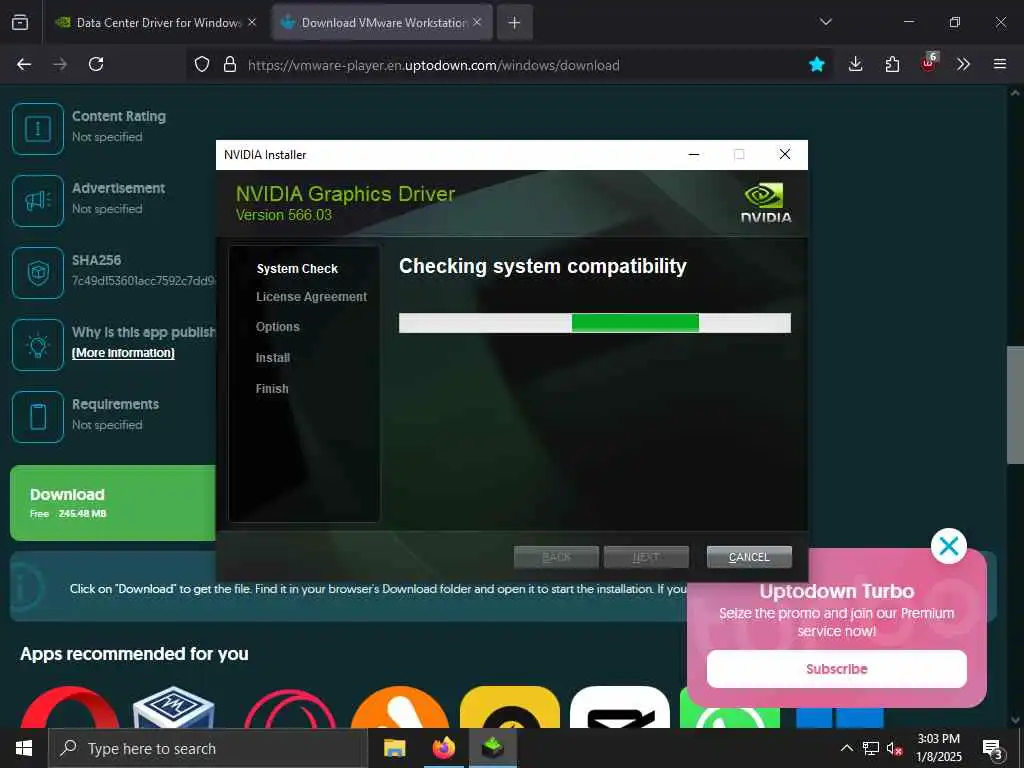Switch to Data Center Driver tab
This screenshot has height=768, width=1024.
point(156,22)
